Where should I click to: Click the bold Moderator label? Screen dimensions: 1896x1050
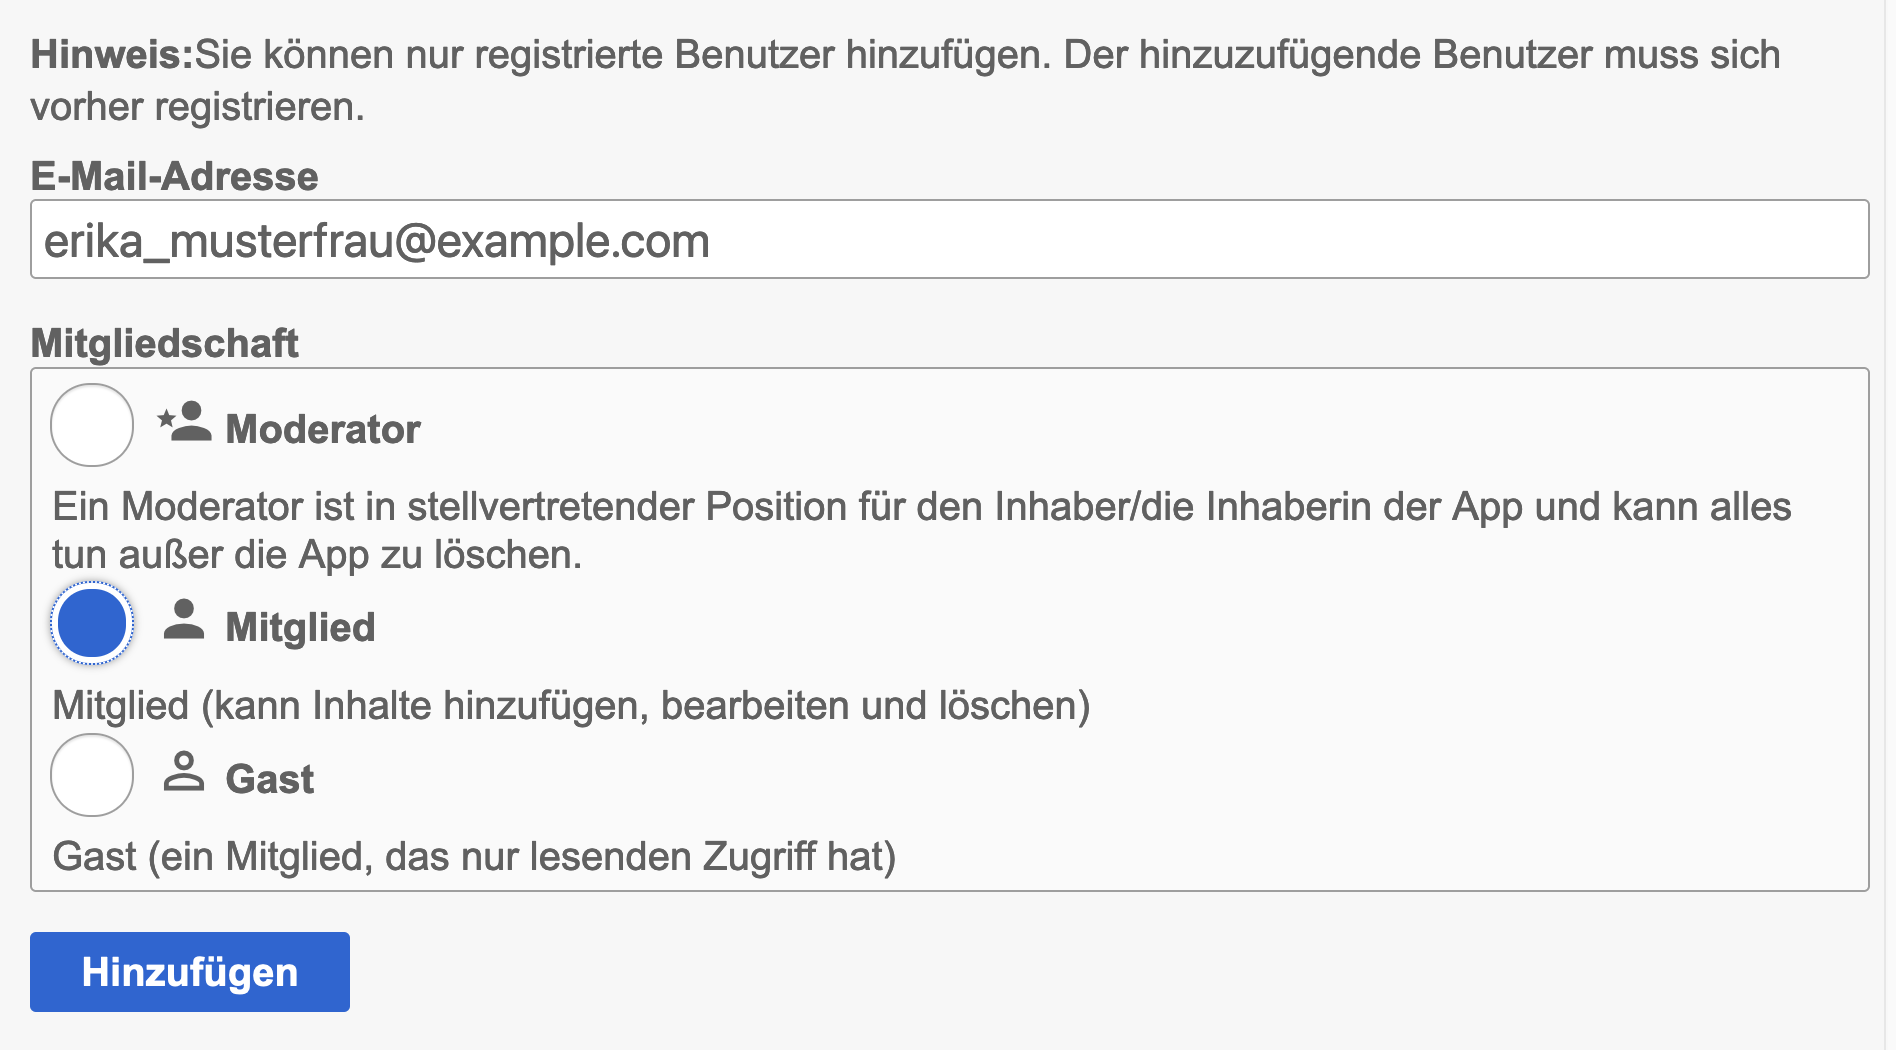[x=323, y=429]
